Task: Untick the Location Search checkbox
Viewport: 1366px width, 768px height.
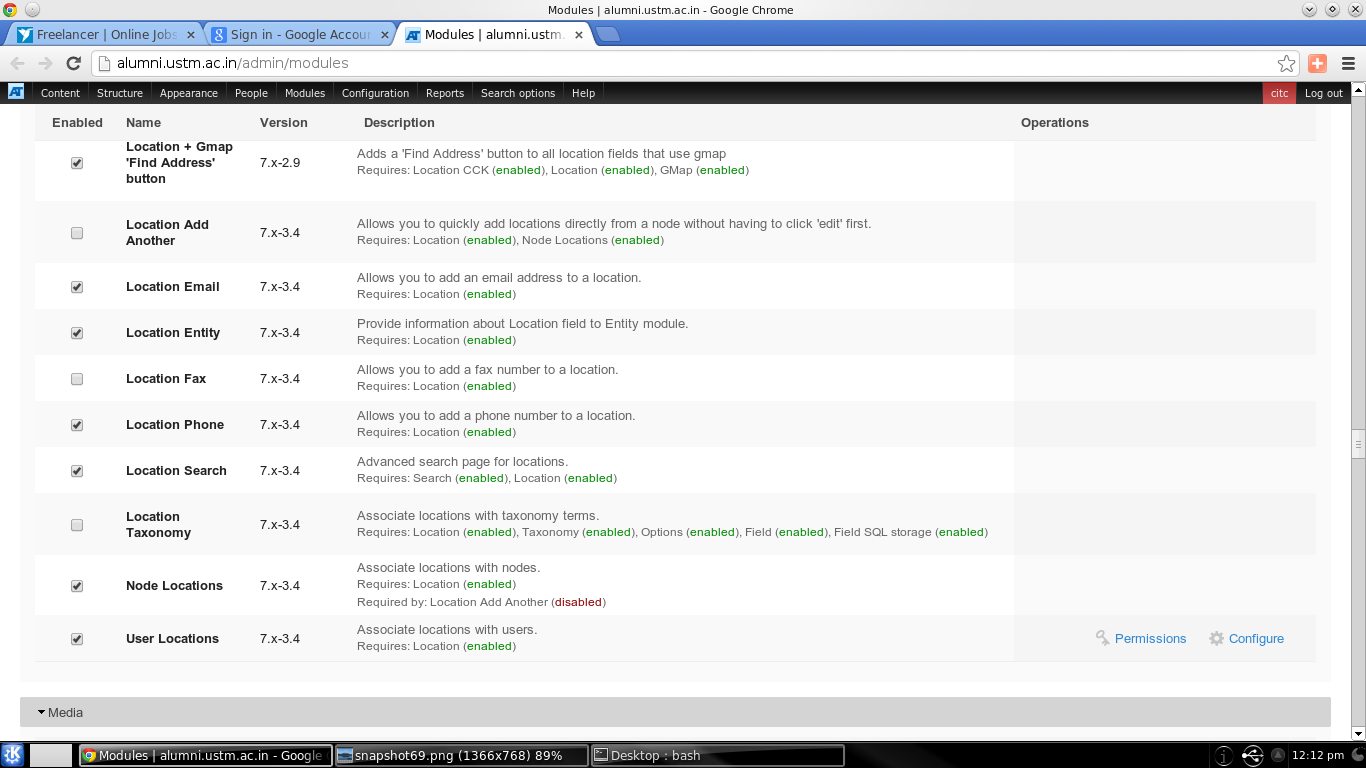Action: [77, 471]
